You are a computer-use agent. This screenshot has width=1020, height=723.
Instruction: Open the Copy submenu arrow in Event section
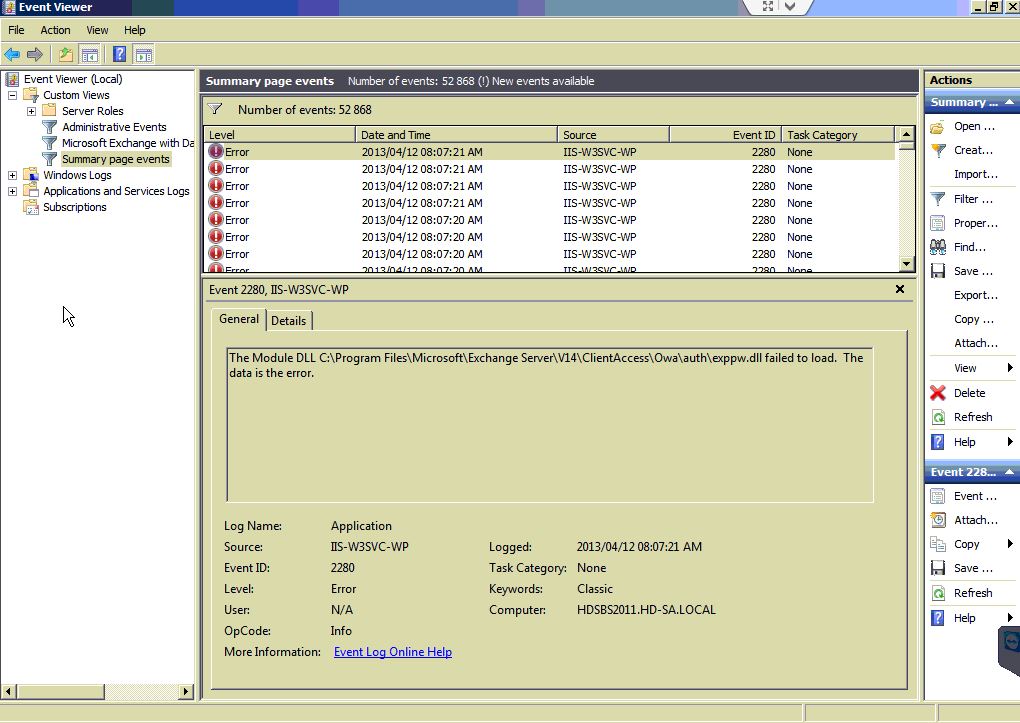[x=1010, y=544]
